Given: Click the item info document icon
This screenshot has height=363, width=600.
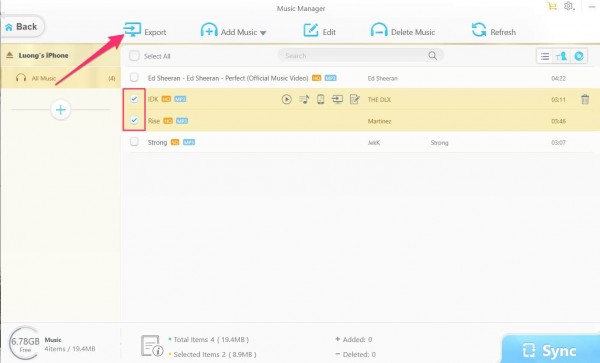Looking at the screenshot, I should (151, 346).
